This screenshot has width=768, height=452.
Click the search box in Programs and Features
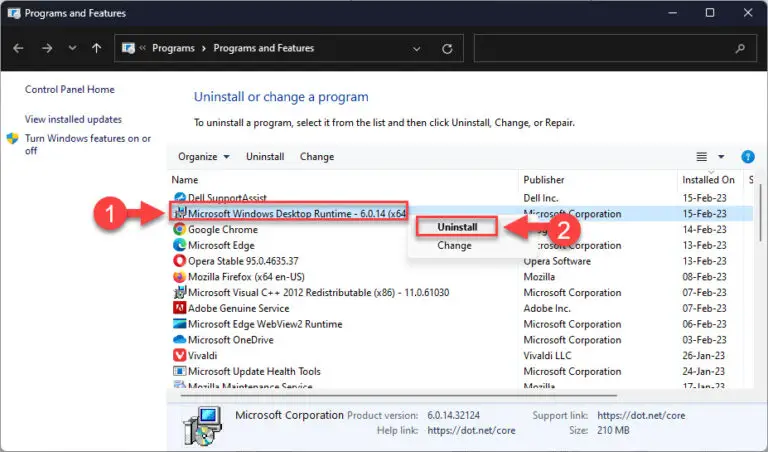[x=600, y=48]
